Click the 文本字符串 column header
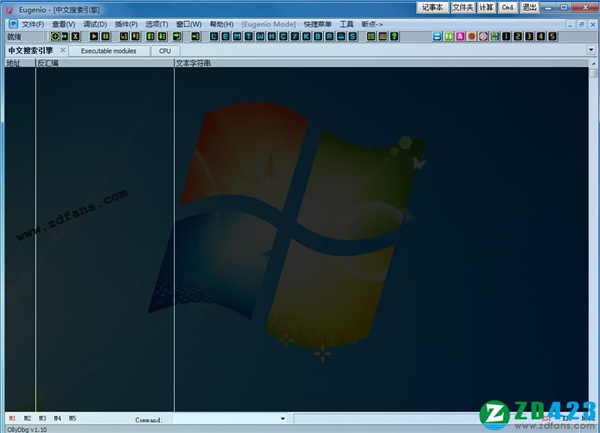The height and width of the screenshot is (433, 600). click(x=381, y=63)
